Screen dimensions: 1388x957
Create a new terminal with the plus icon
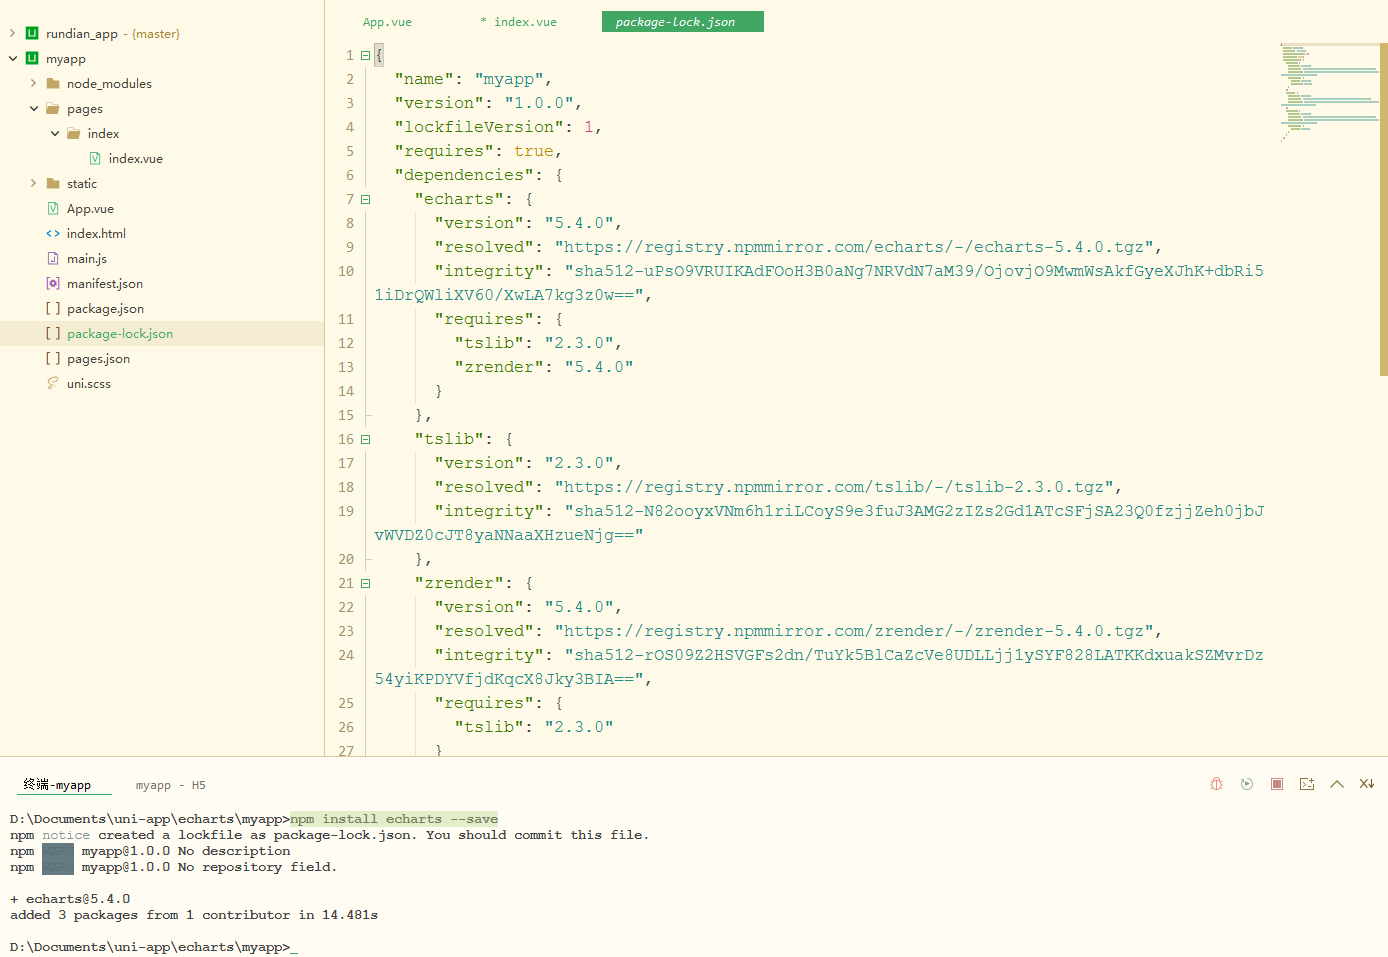(1307, 784)
